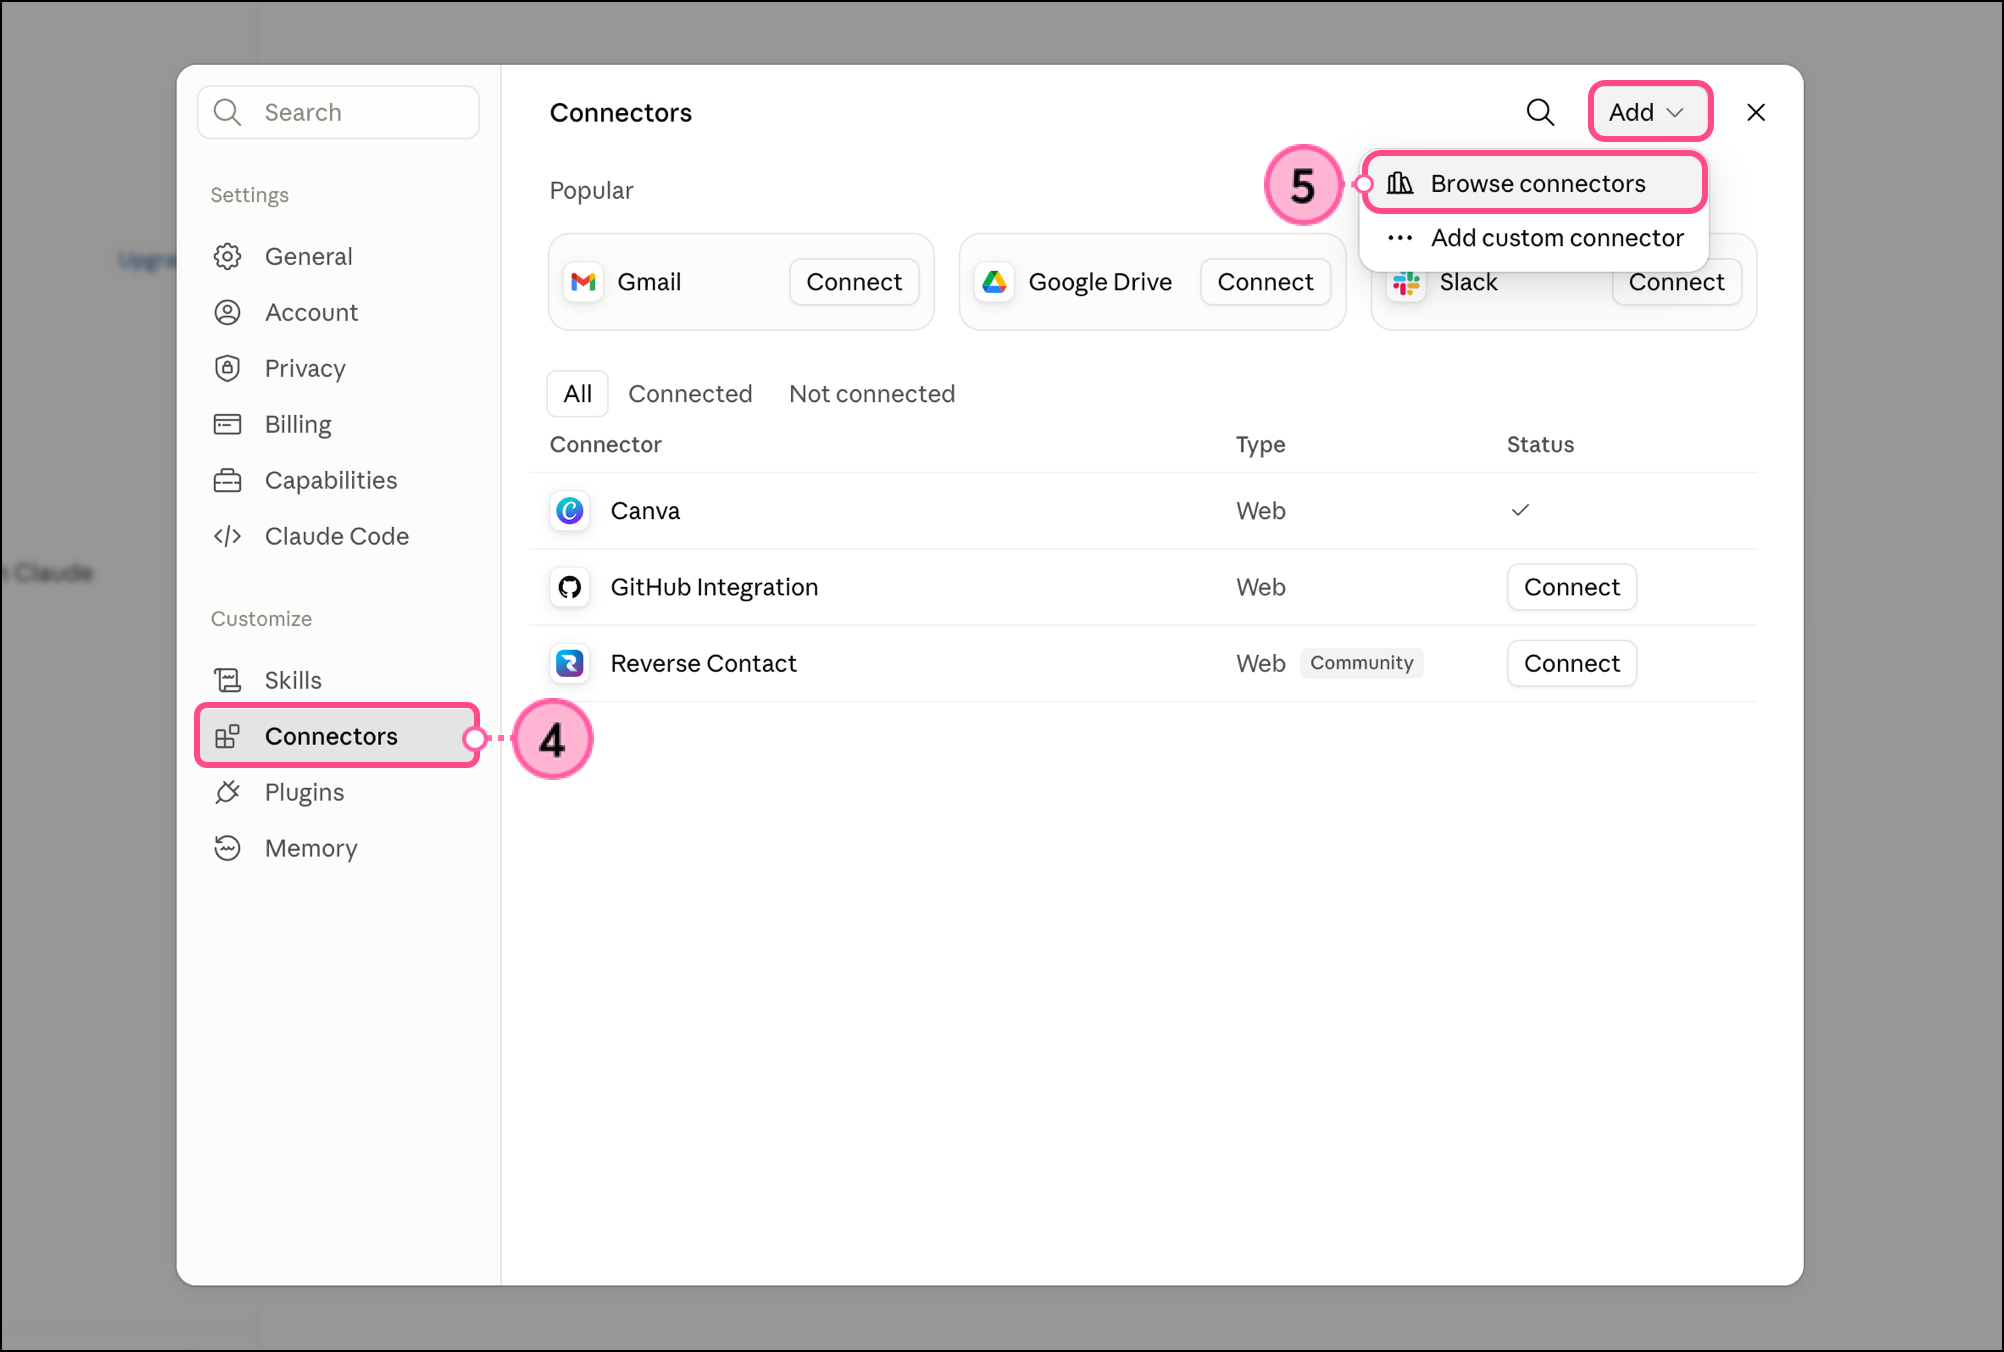Click the search magnifier in Connectors header

1540,112
